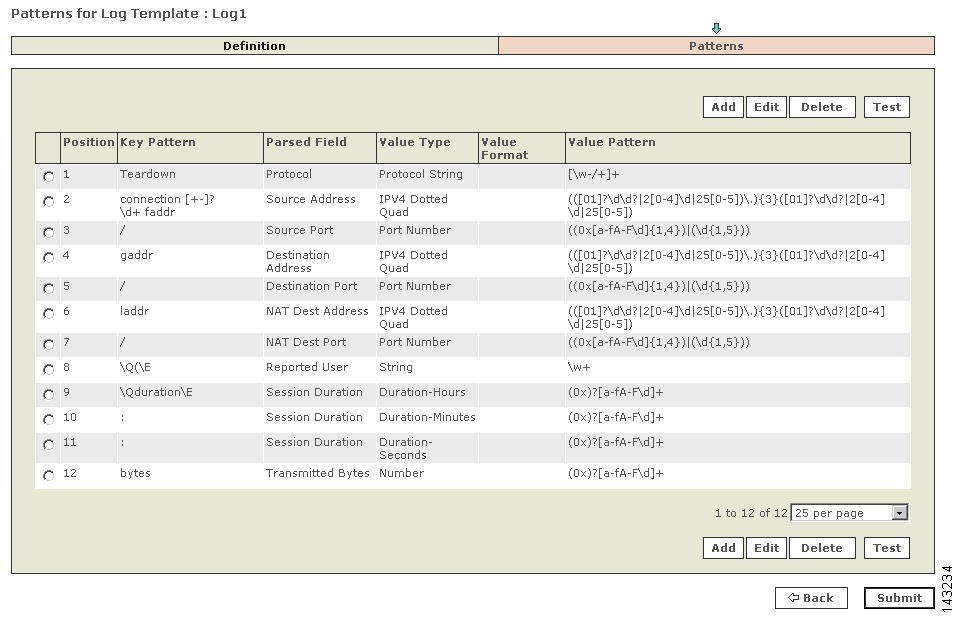Select the Destination Port pattern at position 5
955x617 pixels.
48,287
